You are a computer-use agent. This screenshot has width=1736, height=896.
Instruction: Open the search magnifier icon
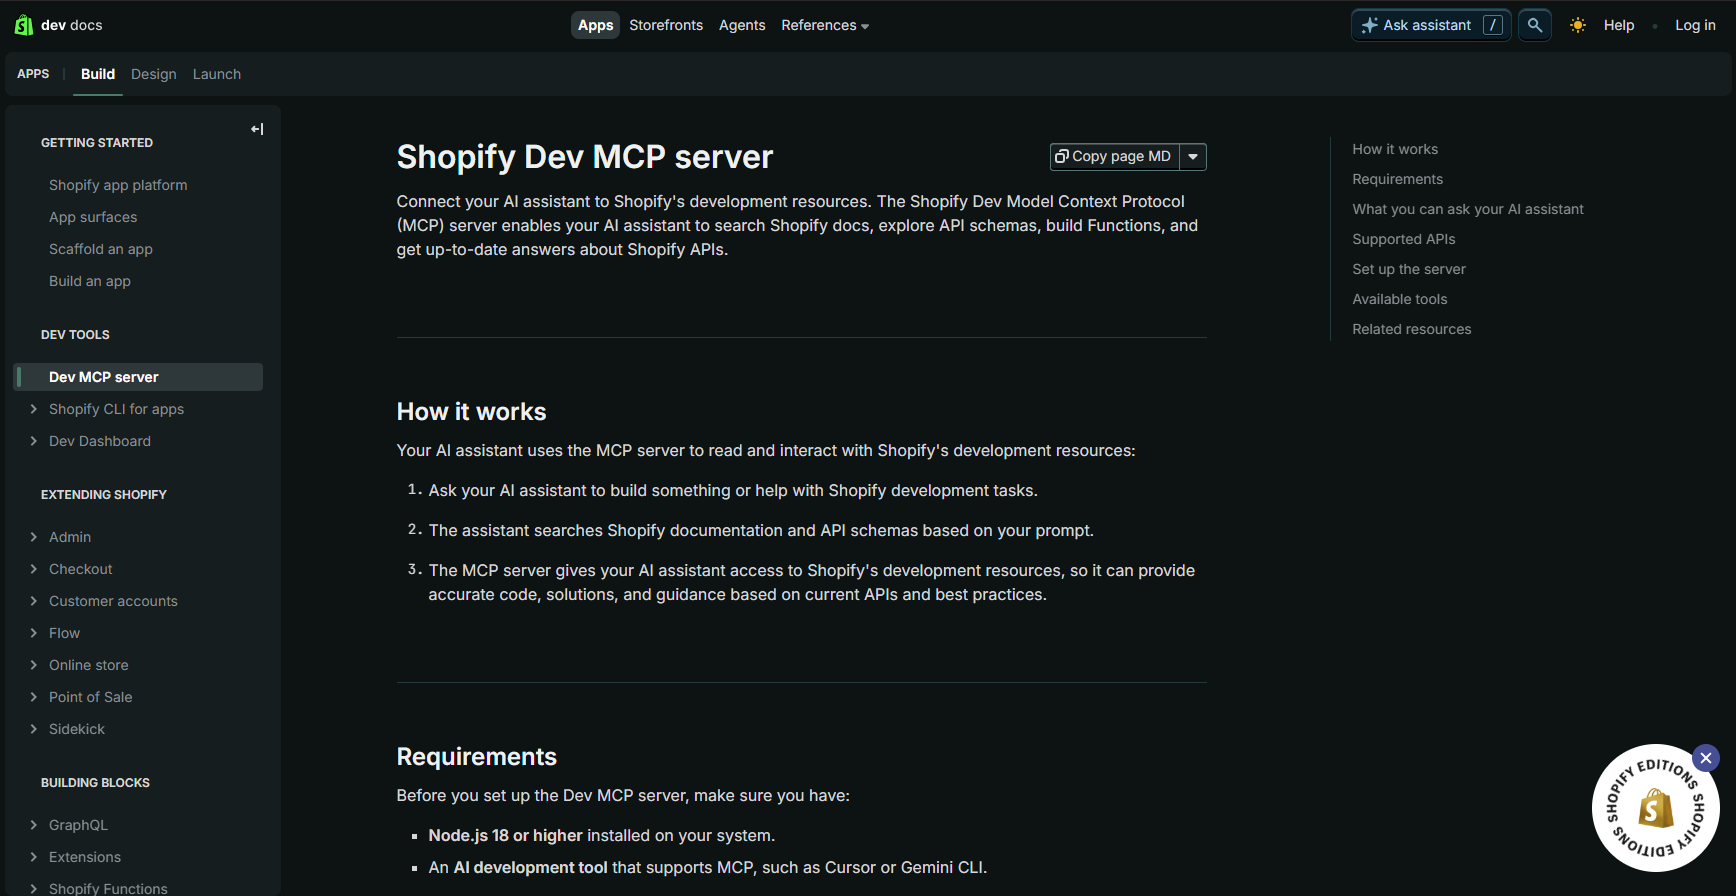[1534, 25]
